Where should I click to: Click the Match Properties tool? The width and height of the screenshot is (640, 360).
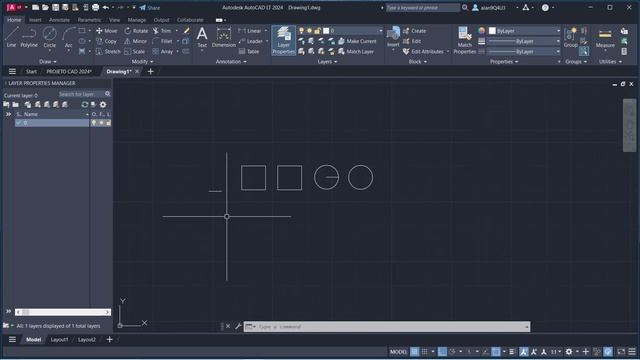[464, 40]
